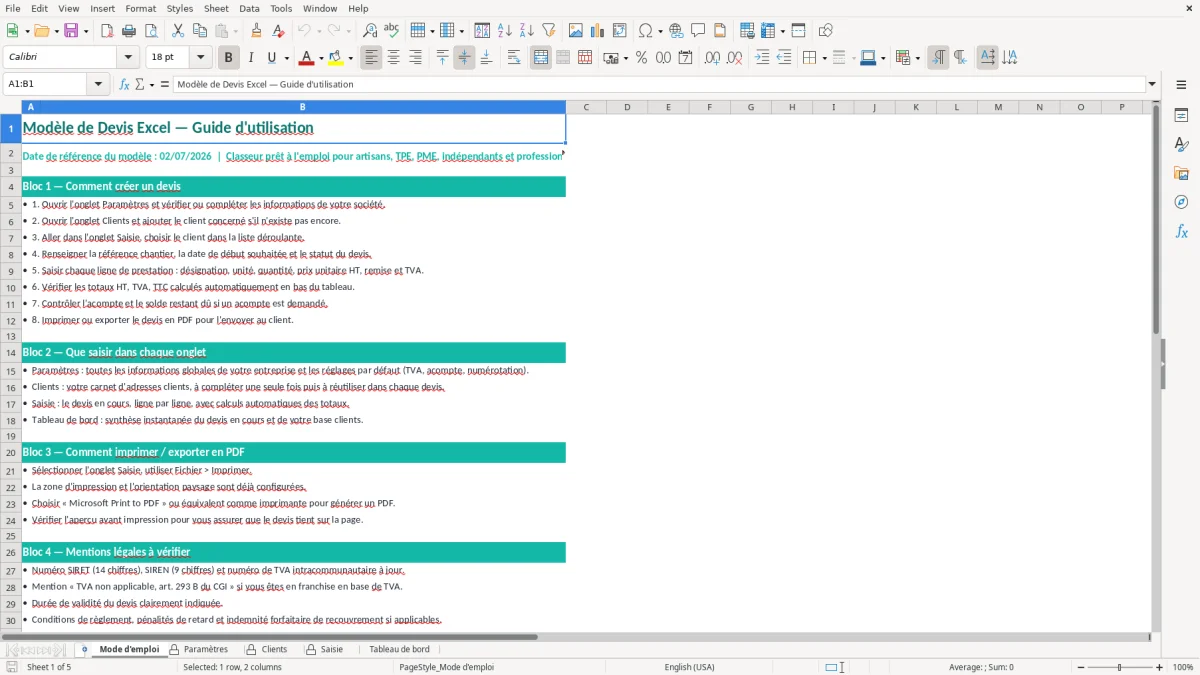Image resolution: width=1200 pixels, height=675 pixels.
Task: Click Sort Ascending icon
Action: pyautogui.click(x=505, y=31)
